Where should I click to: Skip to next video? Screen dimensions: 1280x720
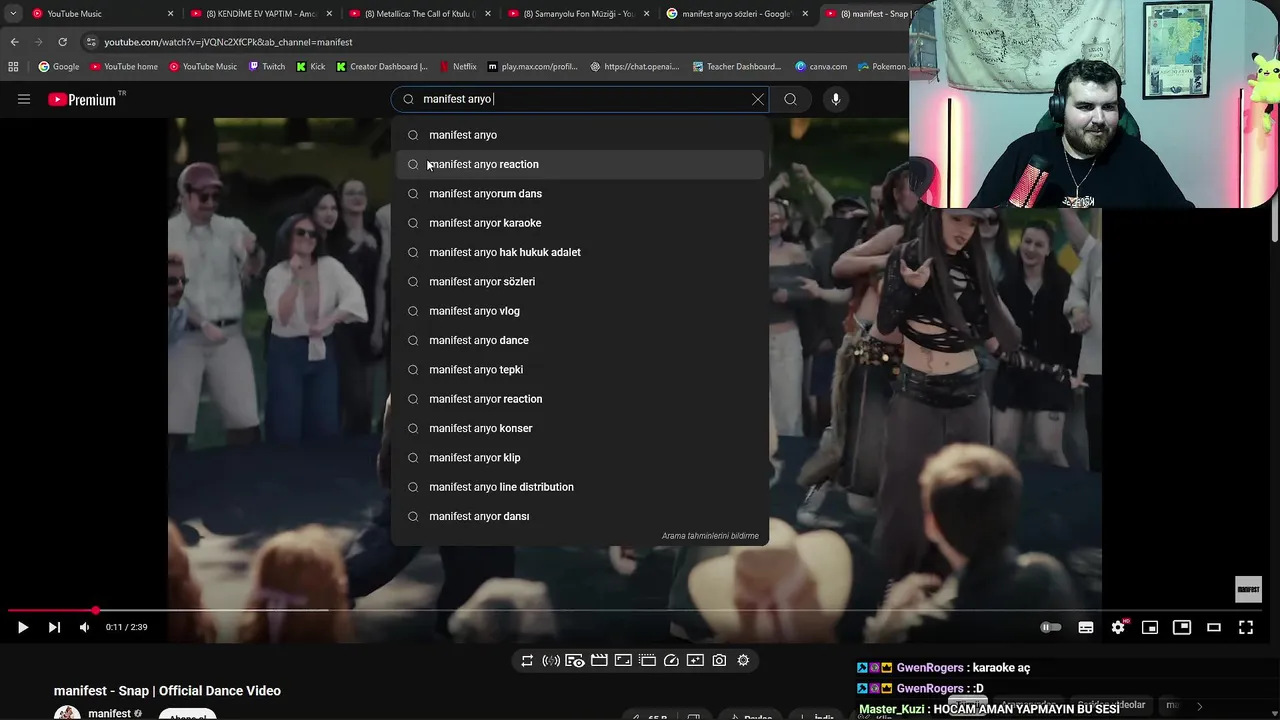coord(54,627)
